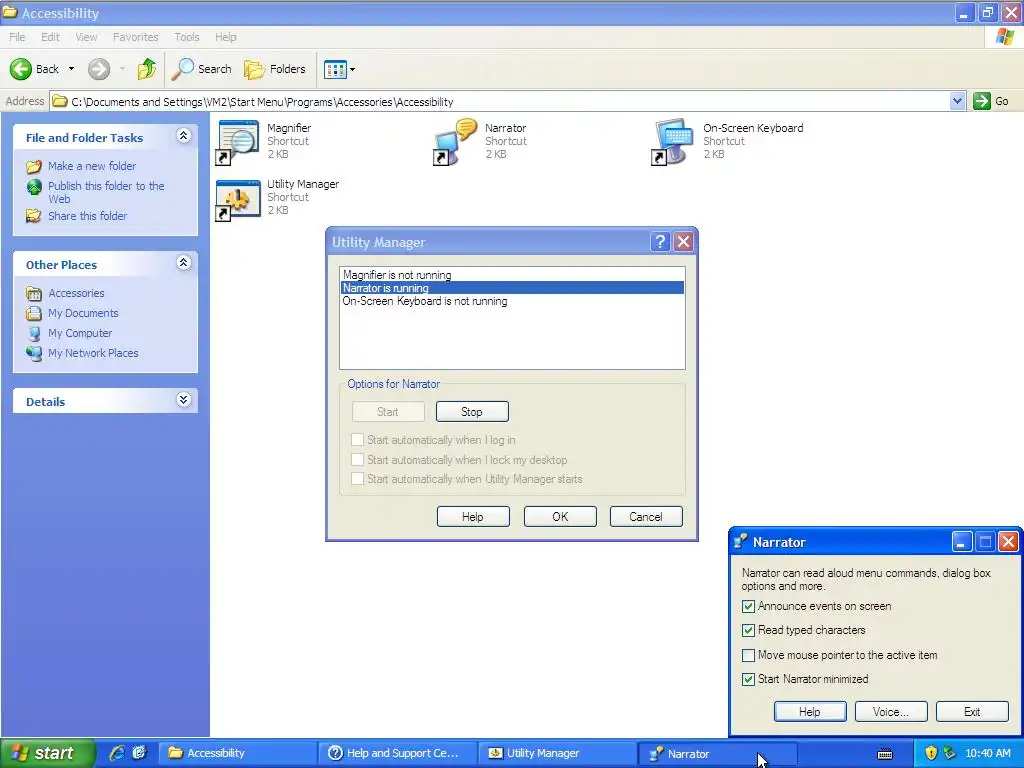Open Accessories in Other Places

pos(76,293)
